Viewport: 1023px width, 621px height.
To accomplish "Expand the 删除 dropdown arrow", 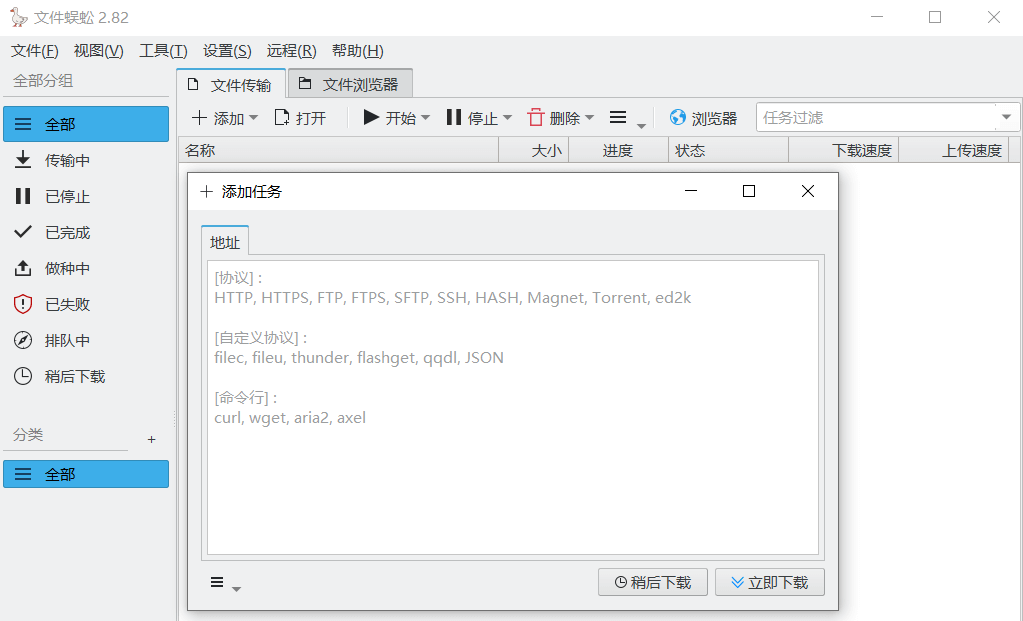I will [589, 118].
